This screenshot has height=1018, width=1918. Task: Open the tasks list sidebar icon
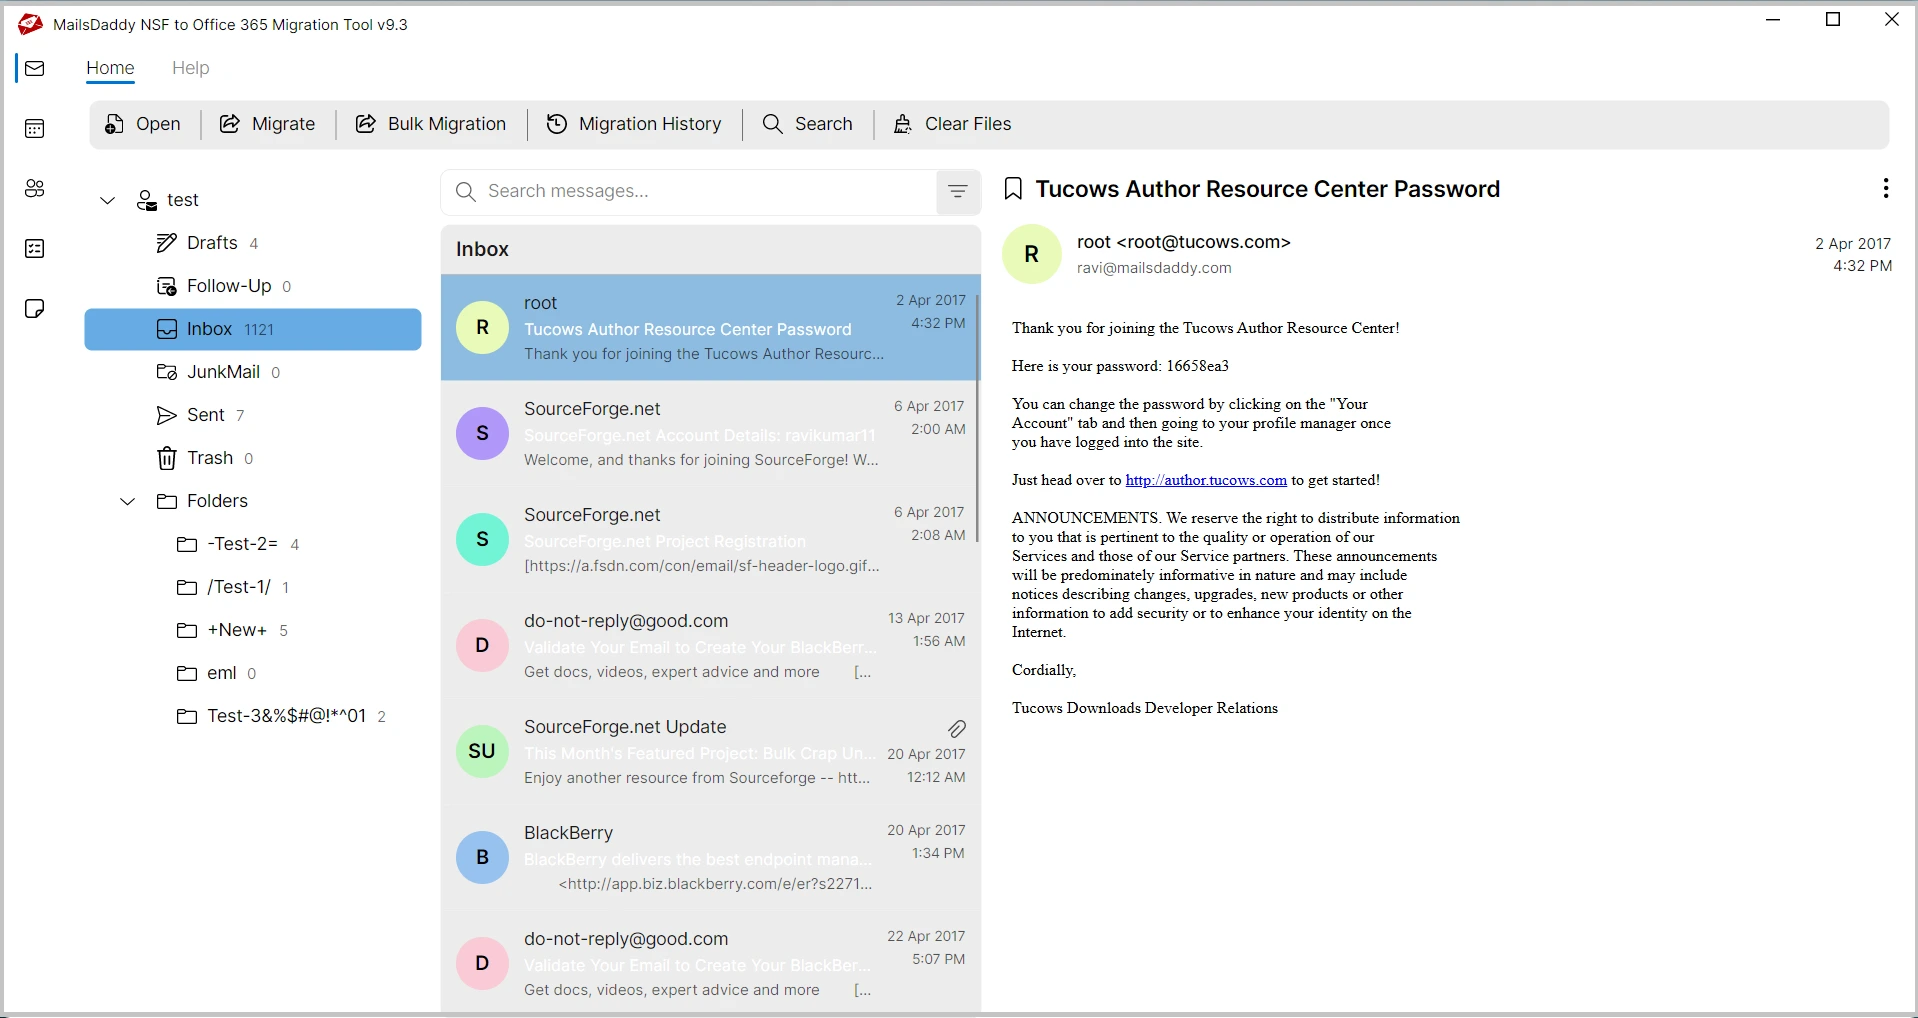35,249
